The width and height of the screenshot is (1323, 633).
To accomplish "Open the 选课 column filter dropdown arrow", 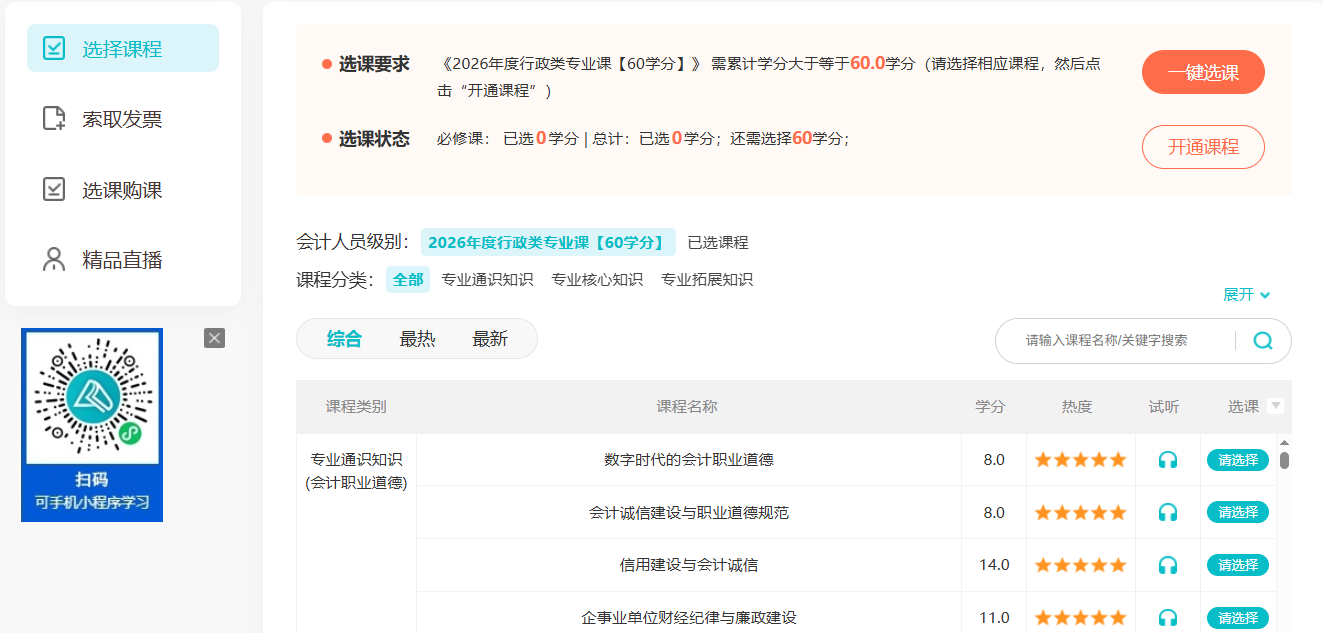I will (1275, 406).
